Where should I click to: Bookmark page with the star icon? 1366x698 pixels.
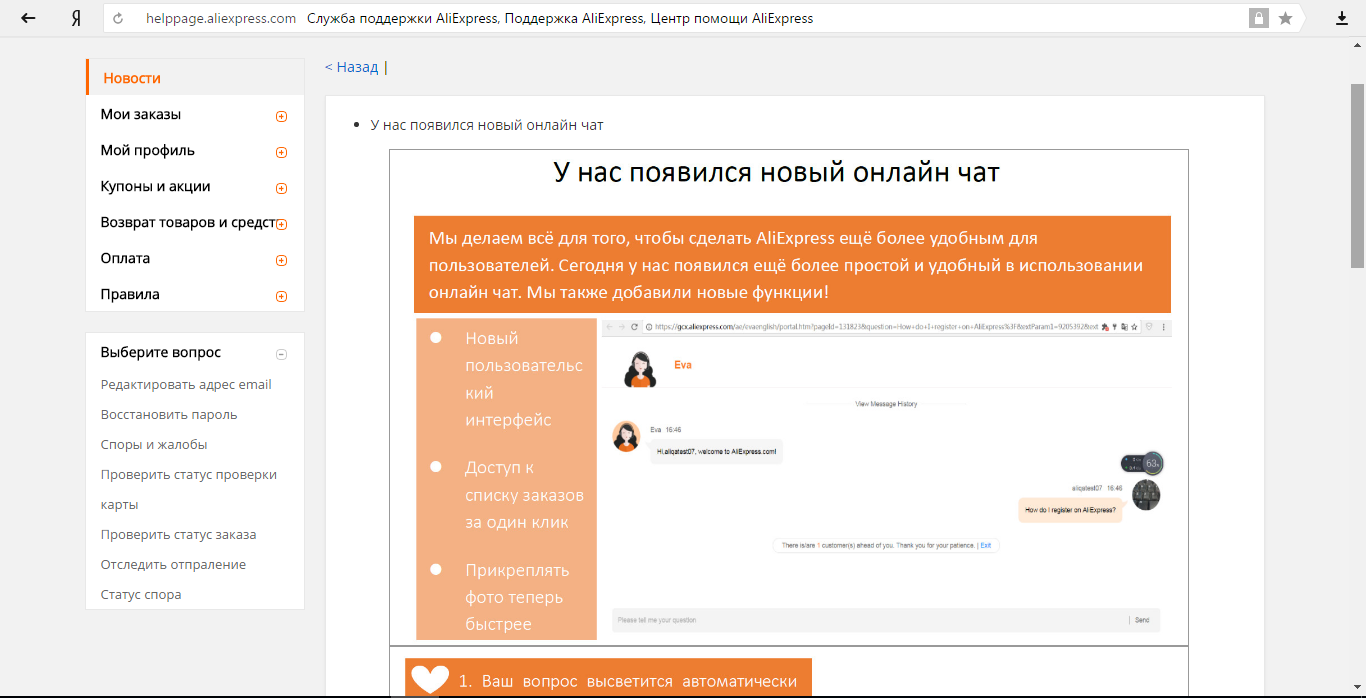click(1285, 18)
